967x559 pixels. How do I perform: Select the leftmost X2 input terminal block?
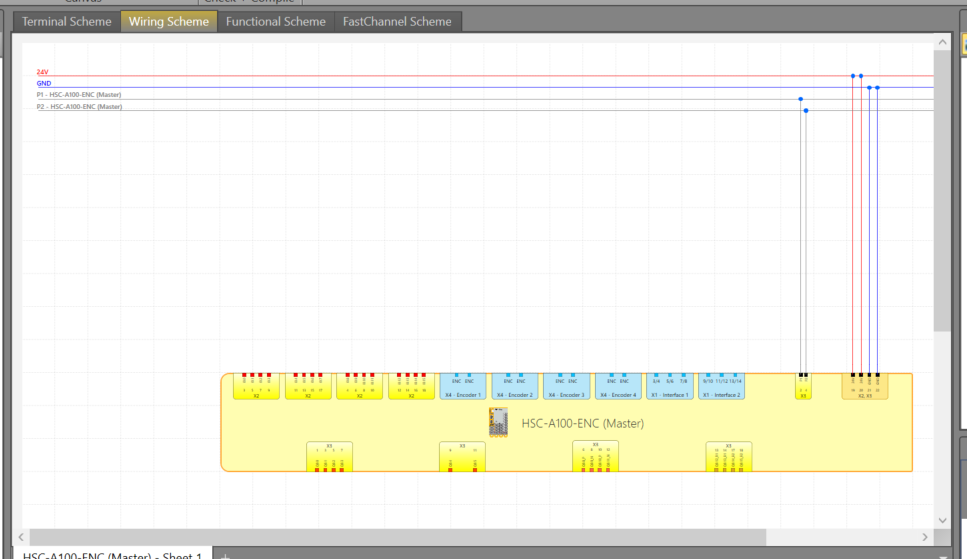point(257,386)
